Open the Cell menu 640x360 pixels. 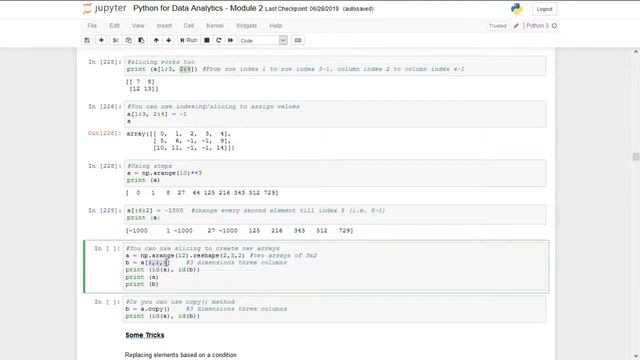(189, 26)
